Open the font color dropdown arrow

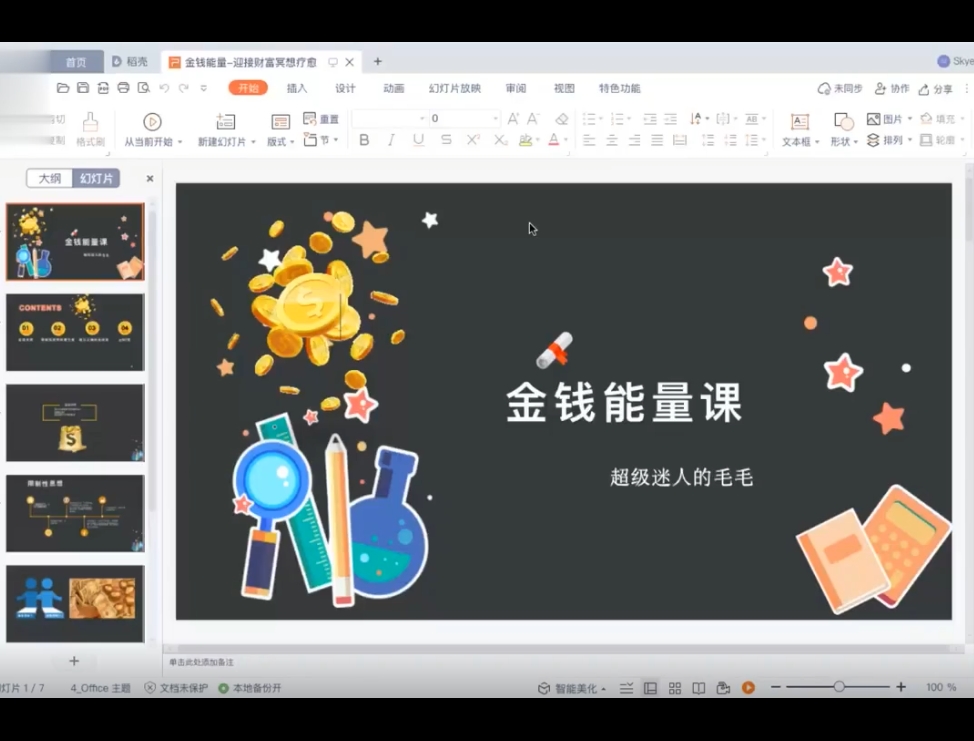click(x=566, y=140)
